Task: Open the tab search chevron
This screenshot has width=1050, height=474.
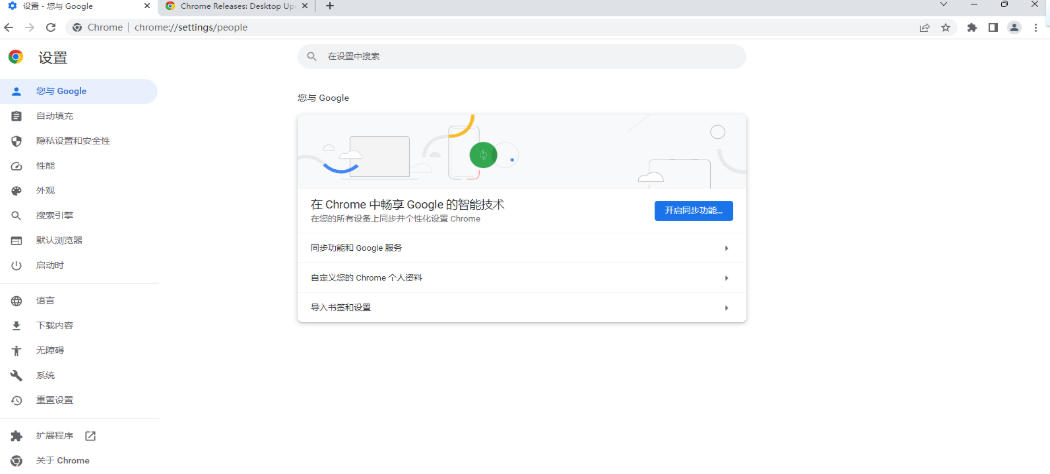Action: coord(944,5)
